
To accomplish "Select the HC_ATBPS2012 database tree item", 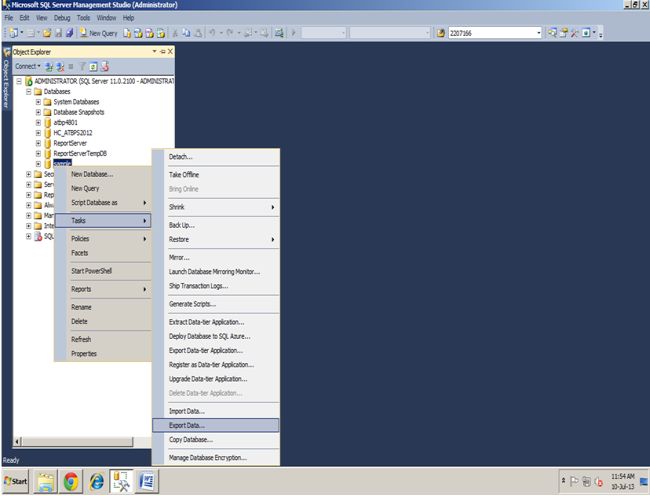I will pos(73,133).
